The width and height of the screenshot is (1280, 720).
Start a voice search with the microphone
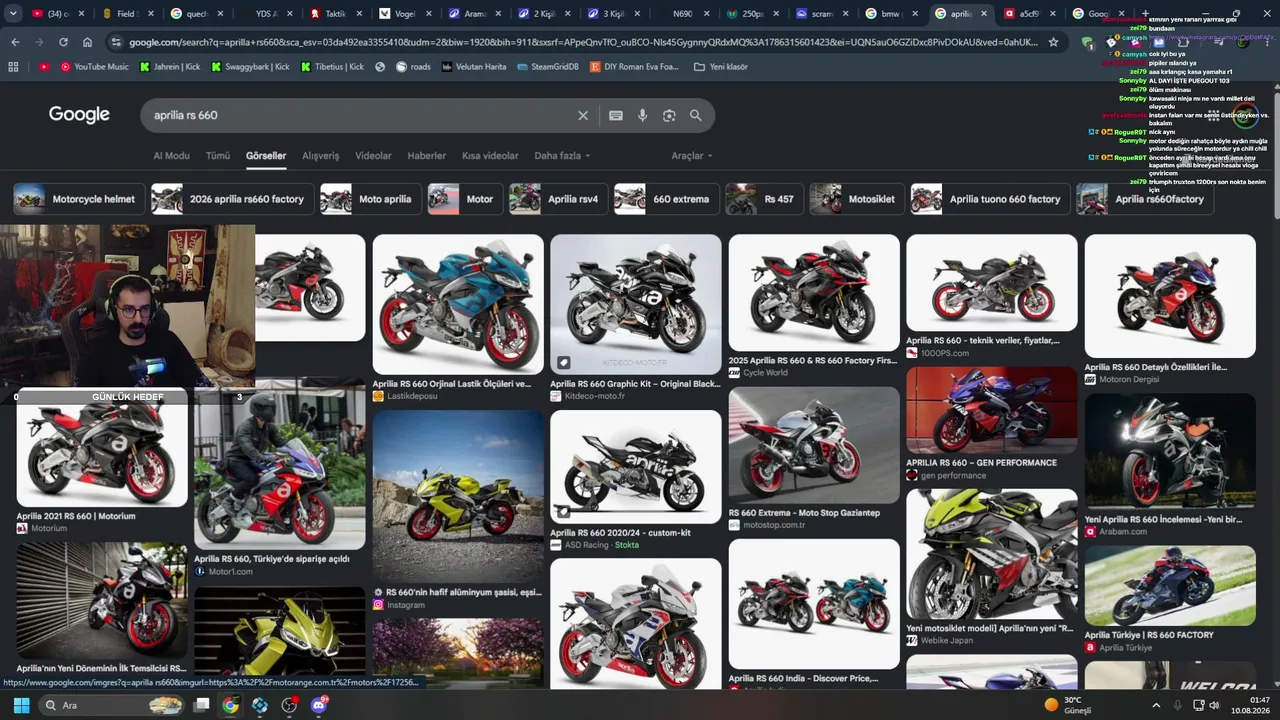point(642,115)
